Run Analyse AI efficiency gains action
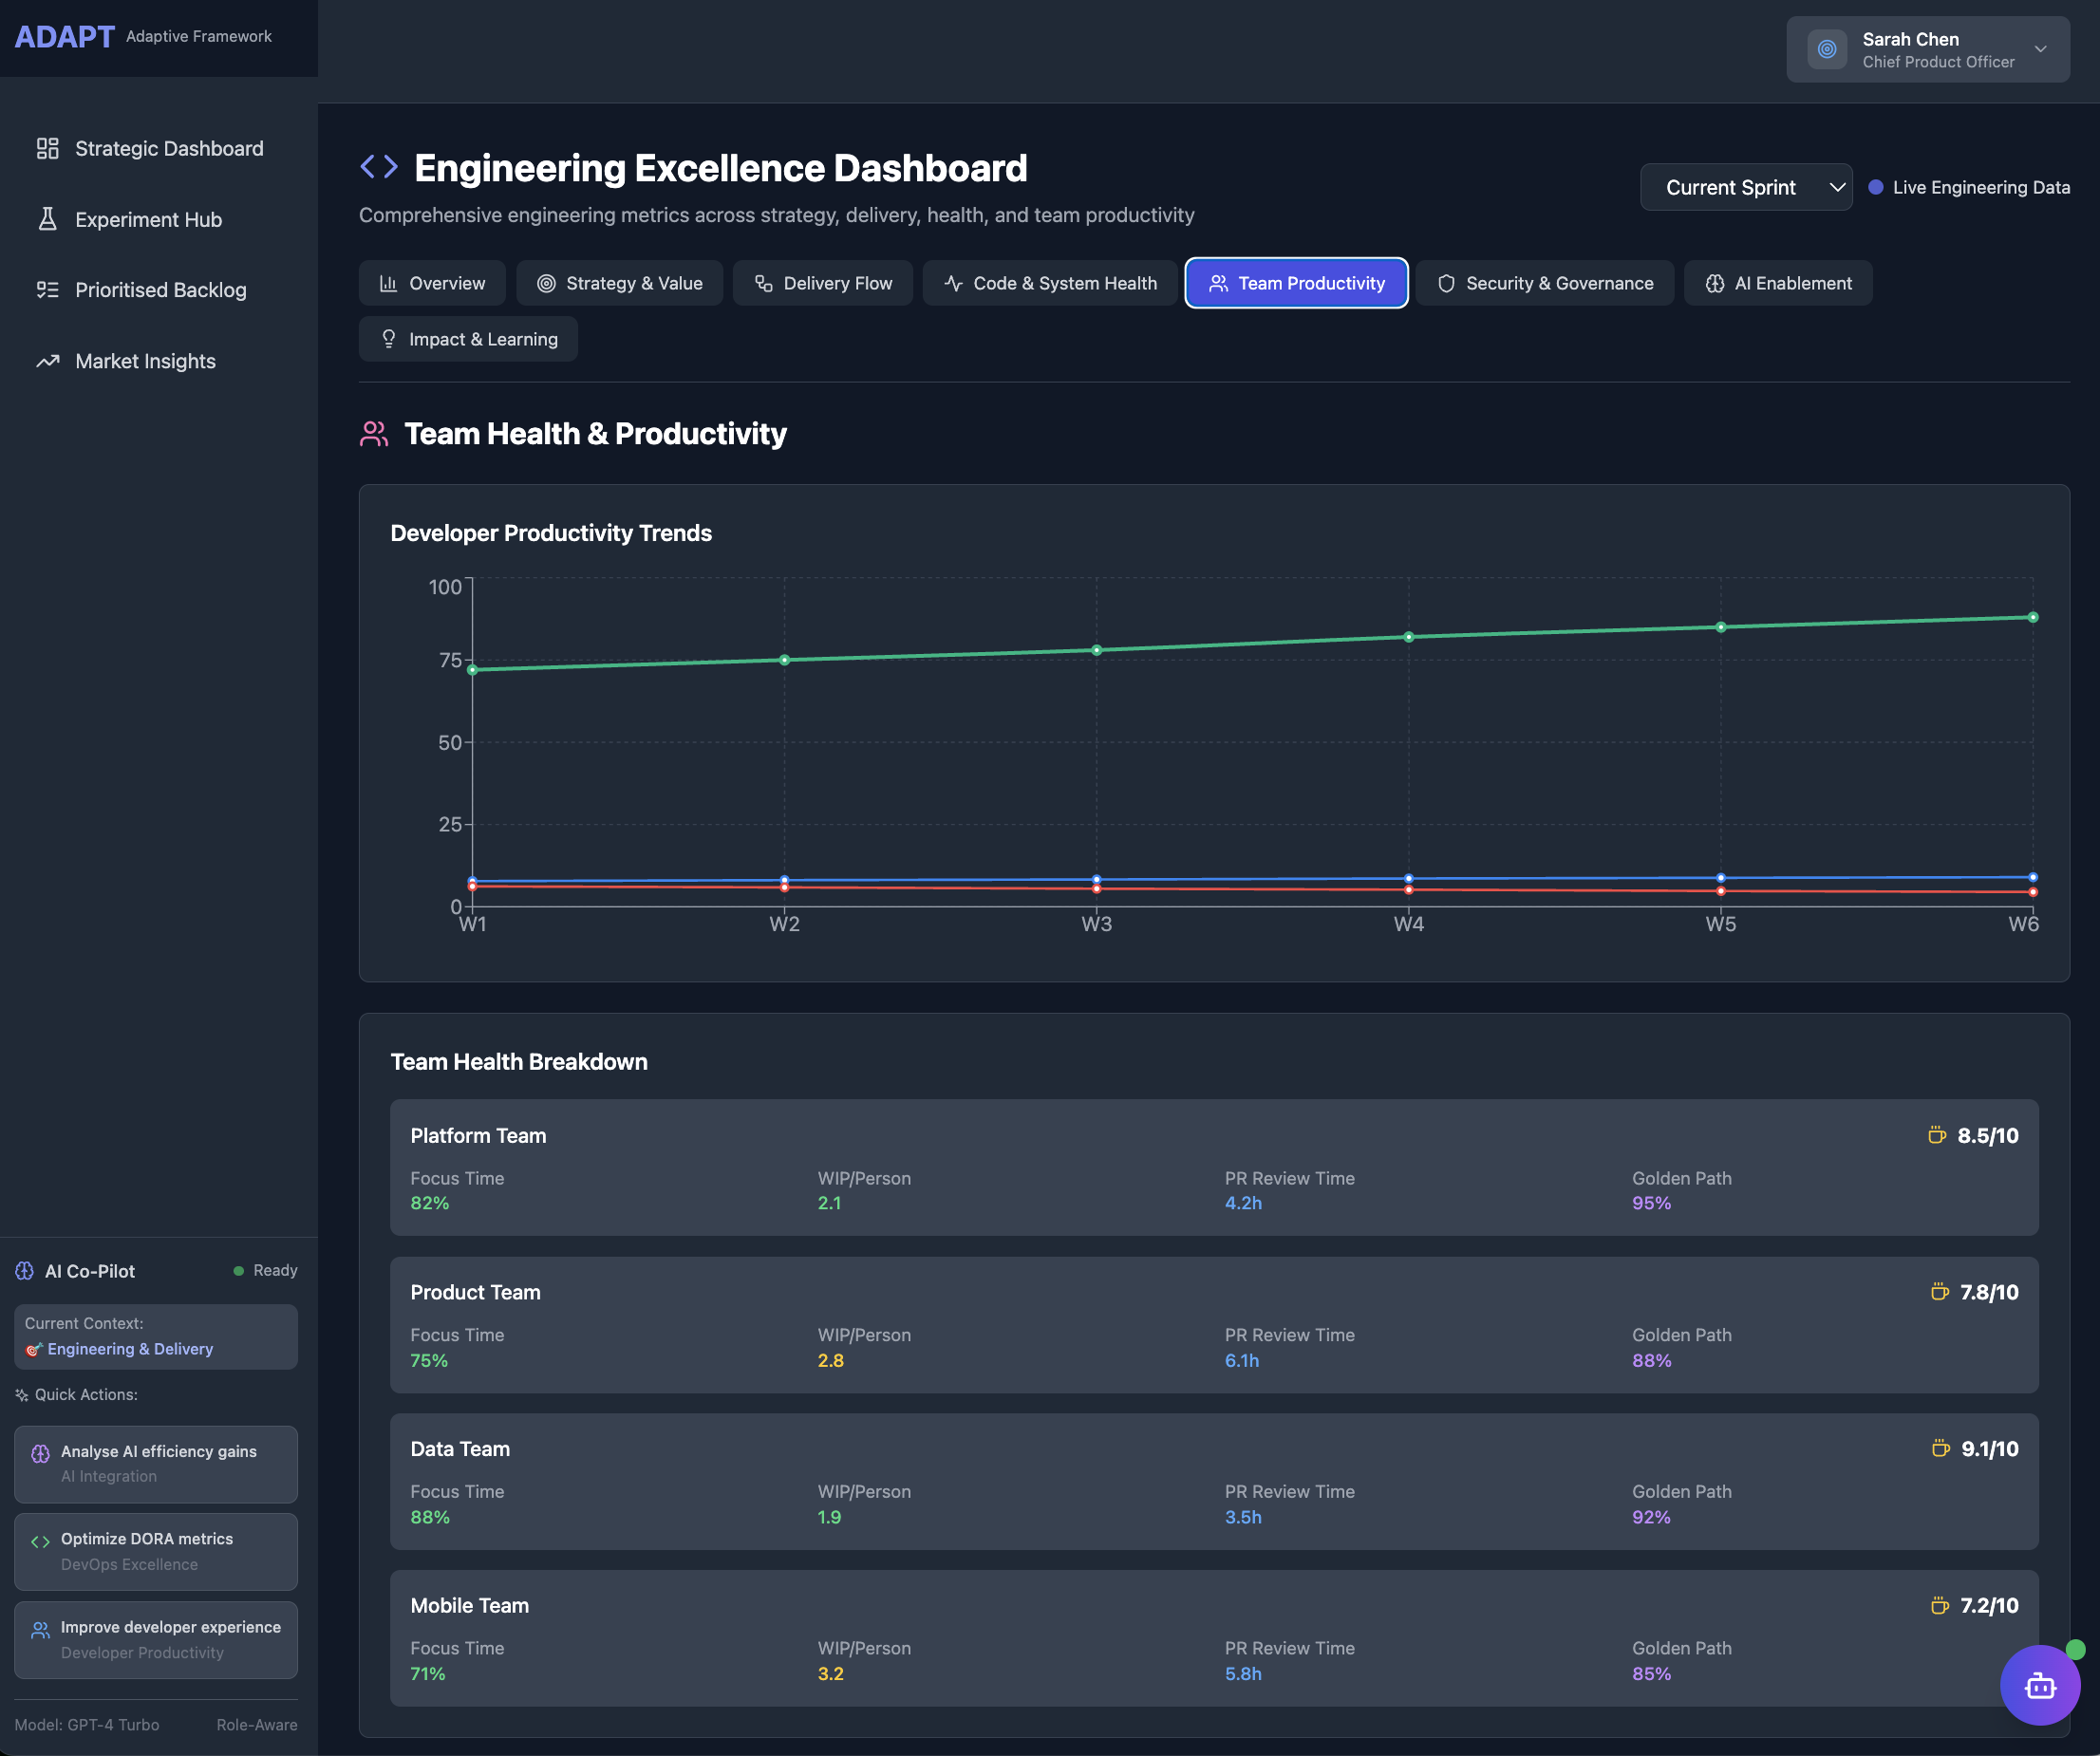 [156, 1463]
